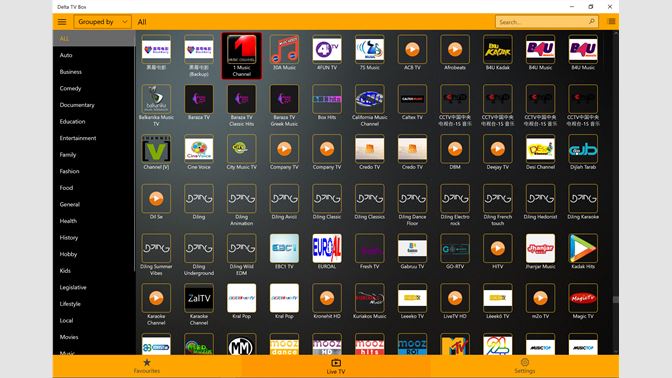The image size is (672, 378).
Task: Play the Kronehit HD channel
Action: click(327, 301)
